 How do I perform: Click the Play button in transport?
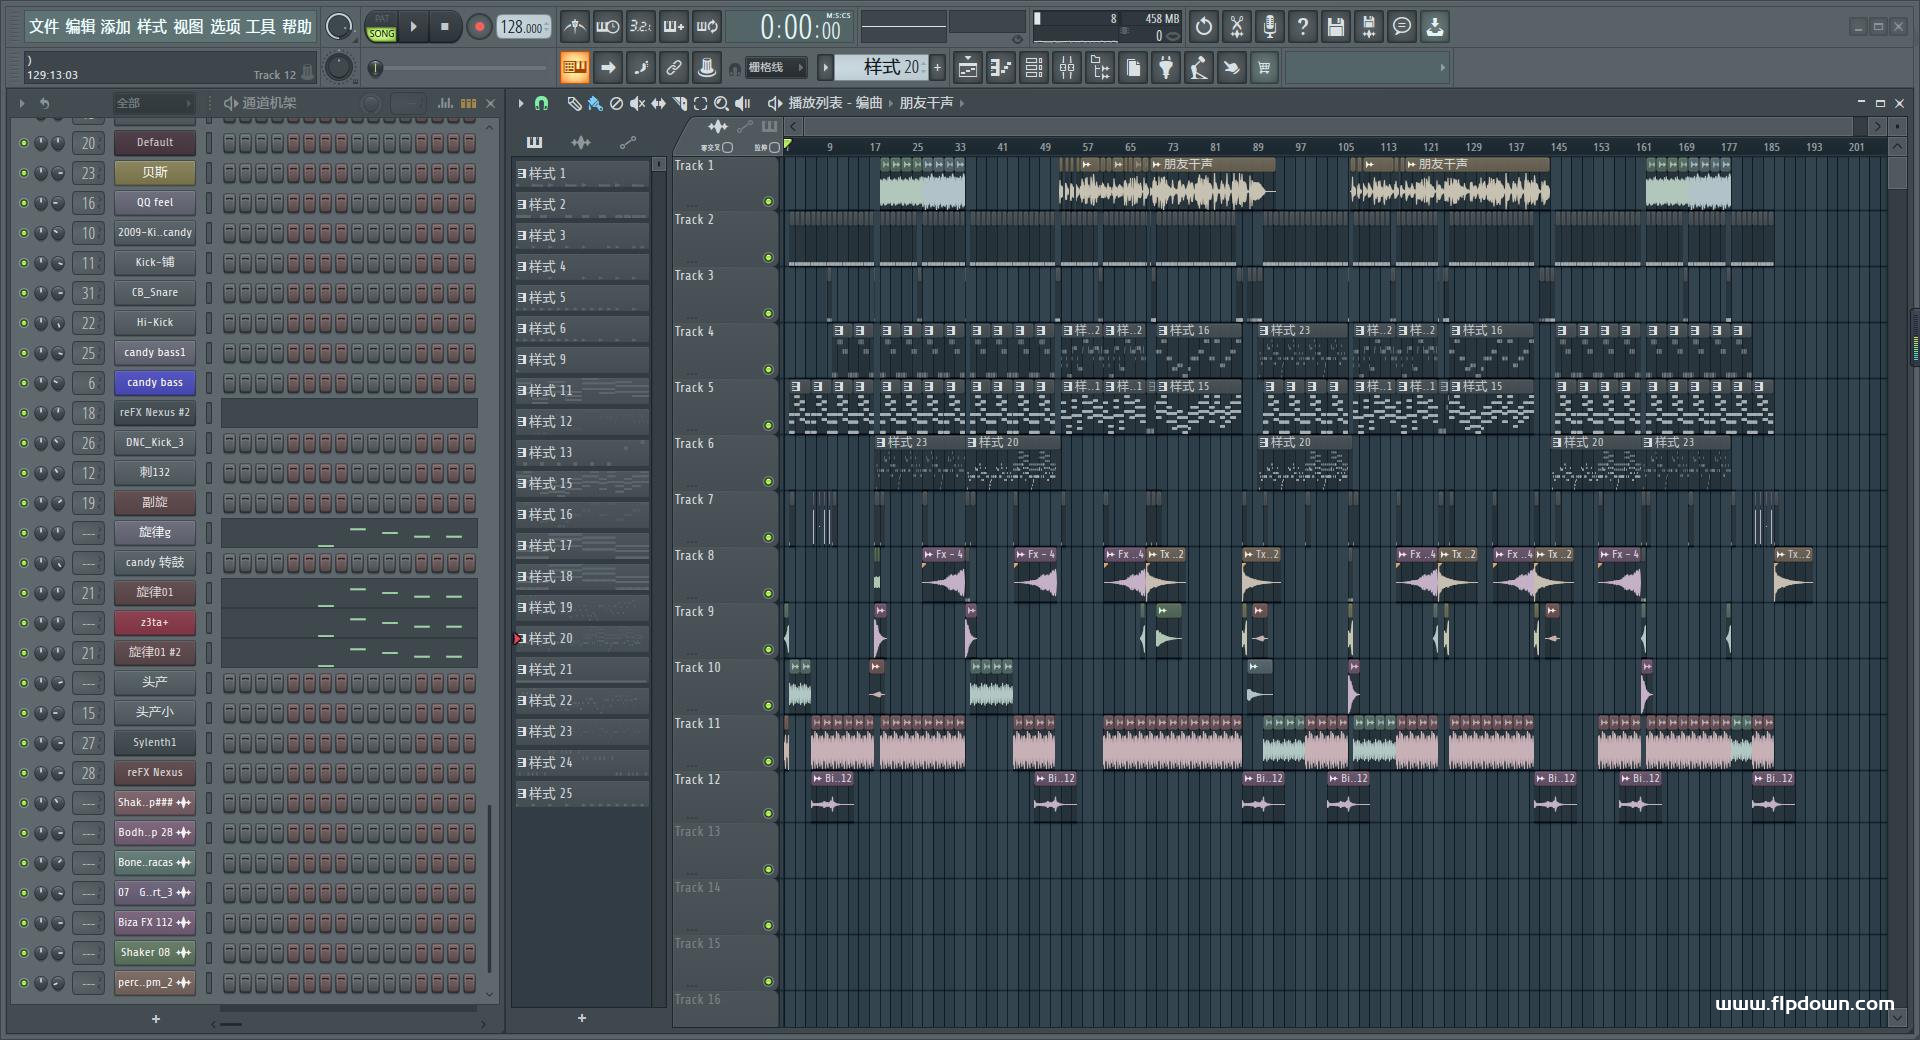point(413,27)
